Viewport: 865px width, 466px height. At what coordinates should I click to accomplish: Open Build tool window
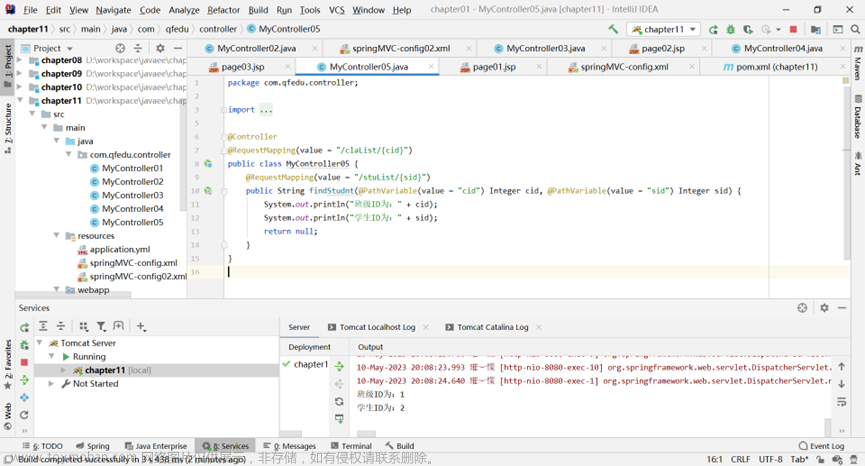(x=400, y=446)
